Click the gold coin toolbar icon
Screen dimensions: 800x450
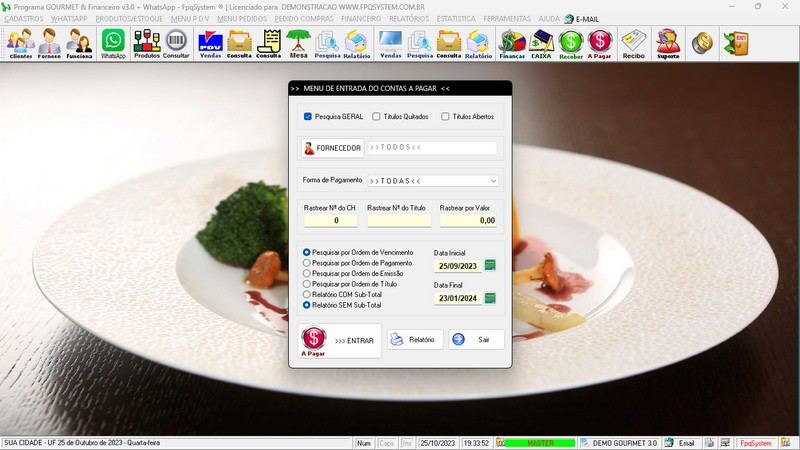point(702,43)
